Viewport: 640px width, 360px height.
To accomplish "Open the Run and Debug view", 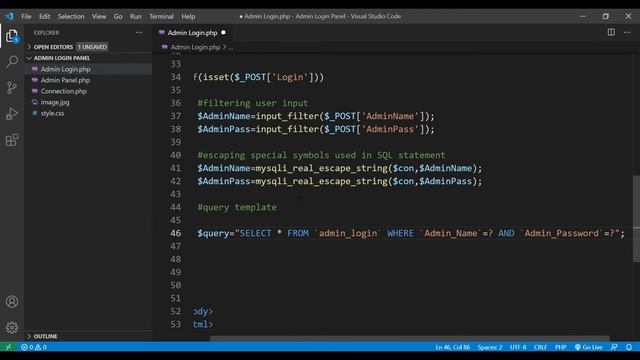I will pyautogui.click(x=12, y=113).
